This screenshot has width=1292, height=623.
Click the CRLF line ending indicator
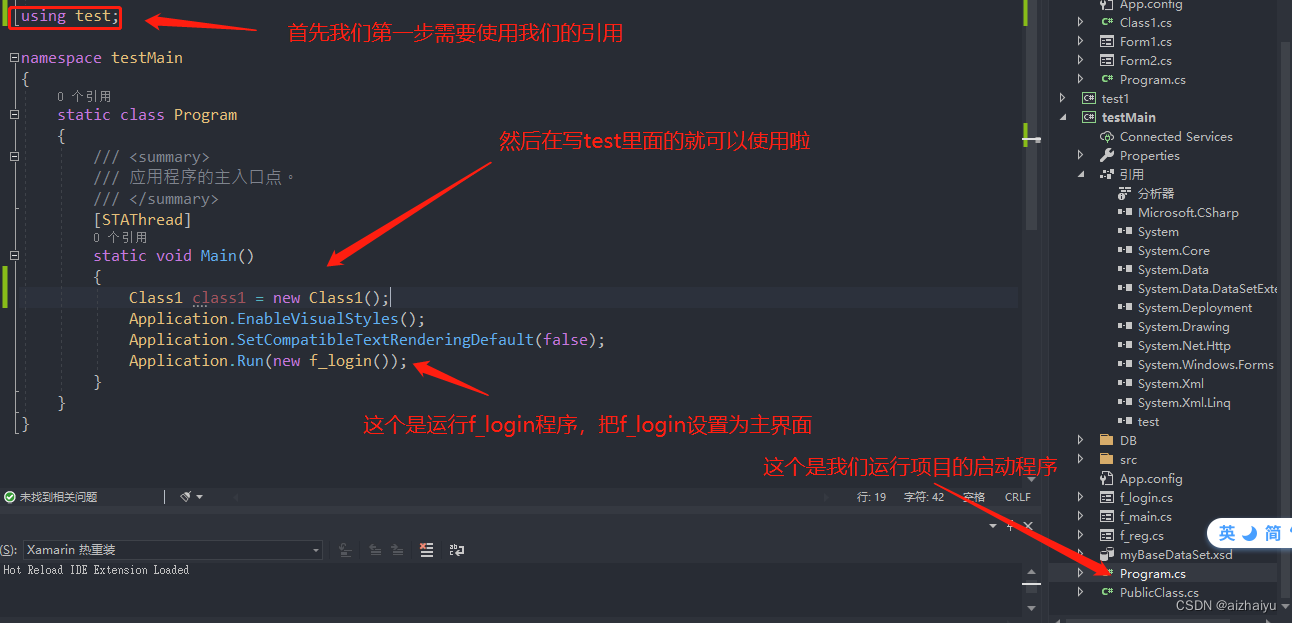(1018, 497)
